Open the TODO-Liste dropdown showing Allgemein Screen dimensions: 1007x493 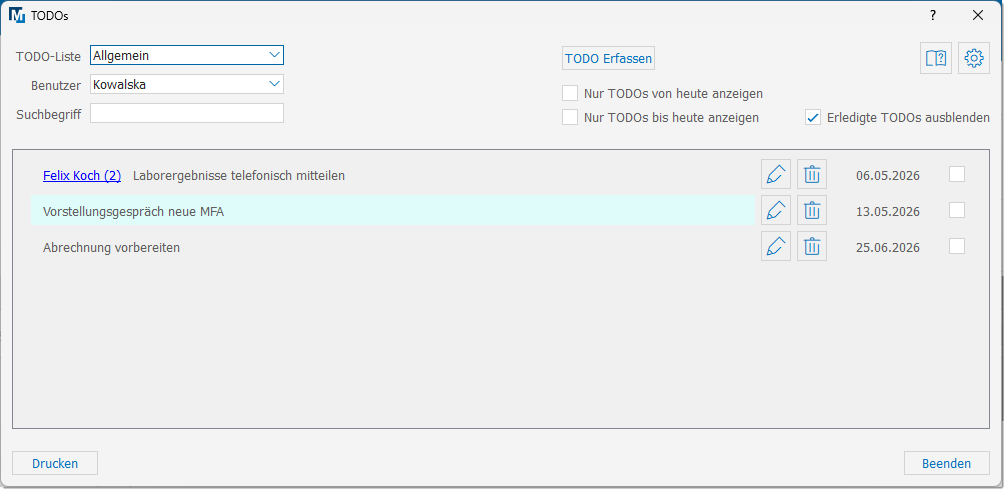click(x=187, y=55)
